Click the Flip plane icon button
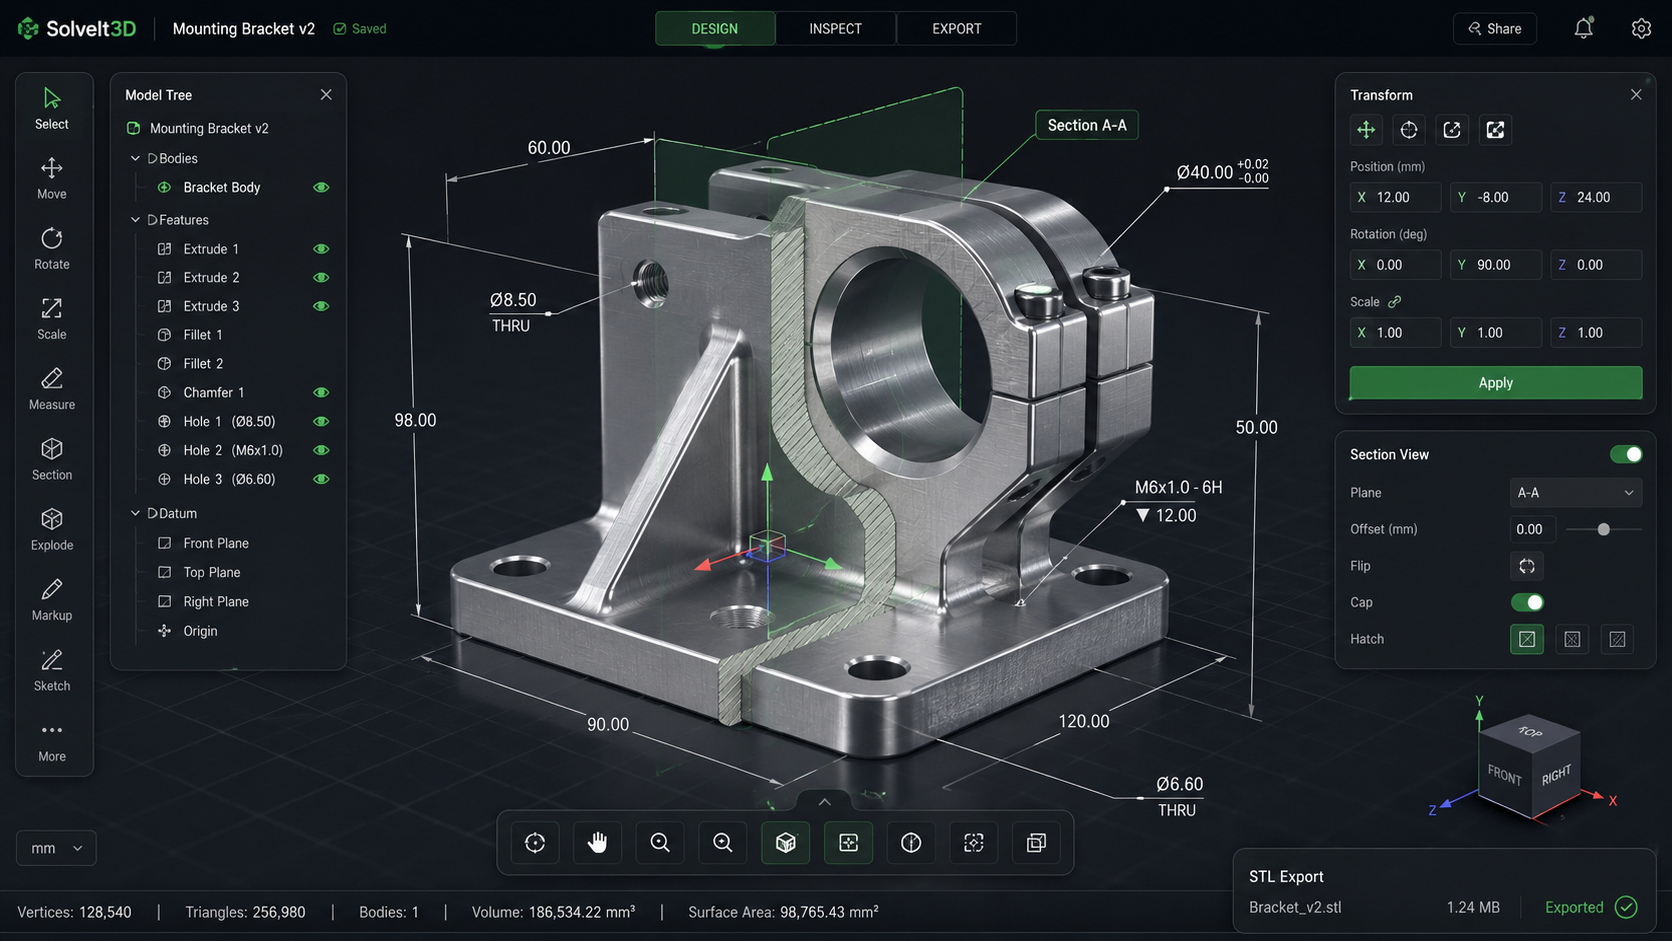Viewport: 1672px width, 941px height. 1527,566
